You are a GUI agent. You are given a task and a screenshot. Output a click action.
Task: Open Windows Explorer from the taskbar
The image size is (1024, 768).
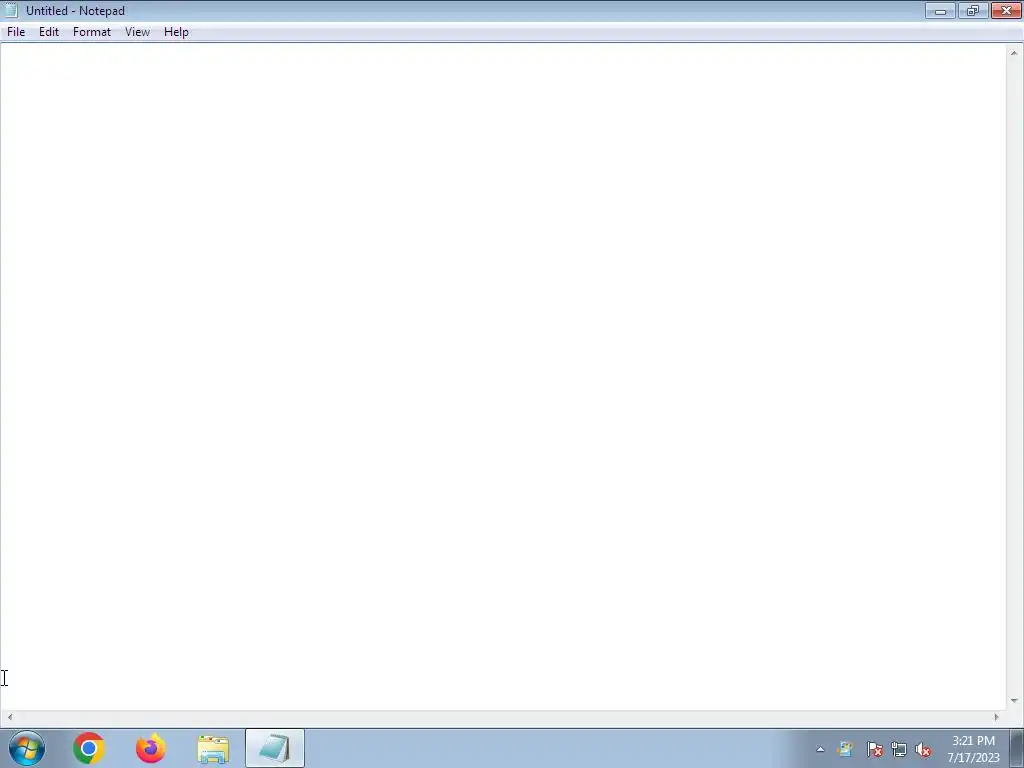(213, 749)
